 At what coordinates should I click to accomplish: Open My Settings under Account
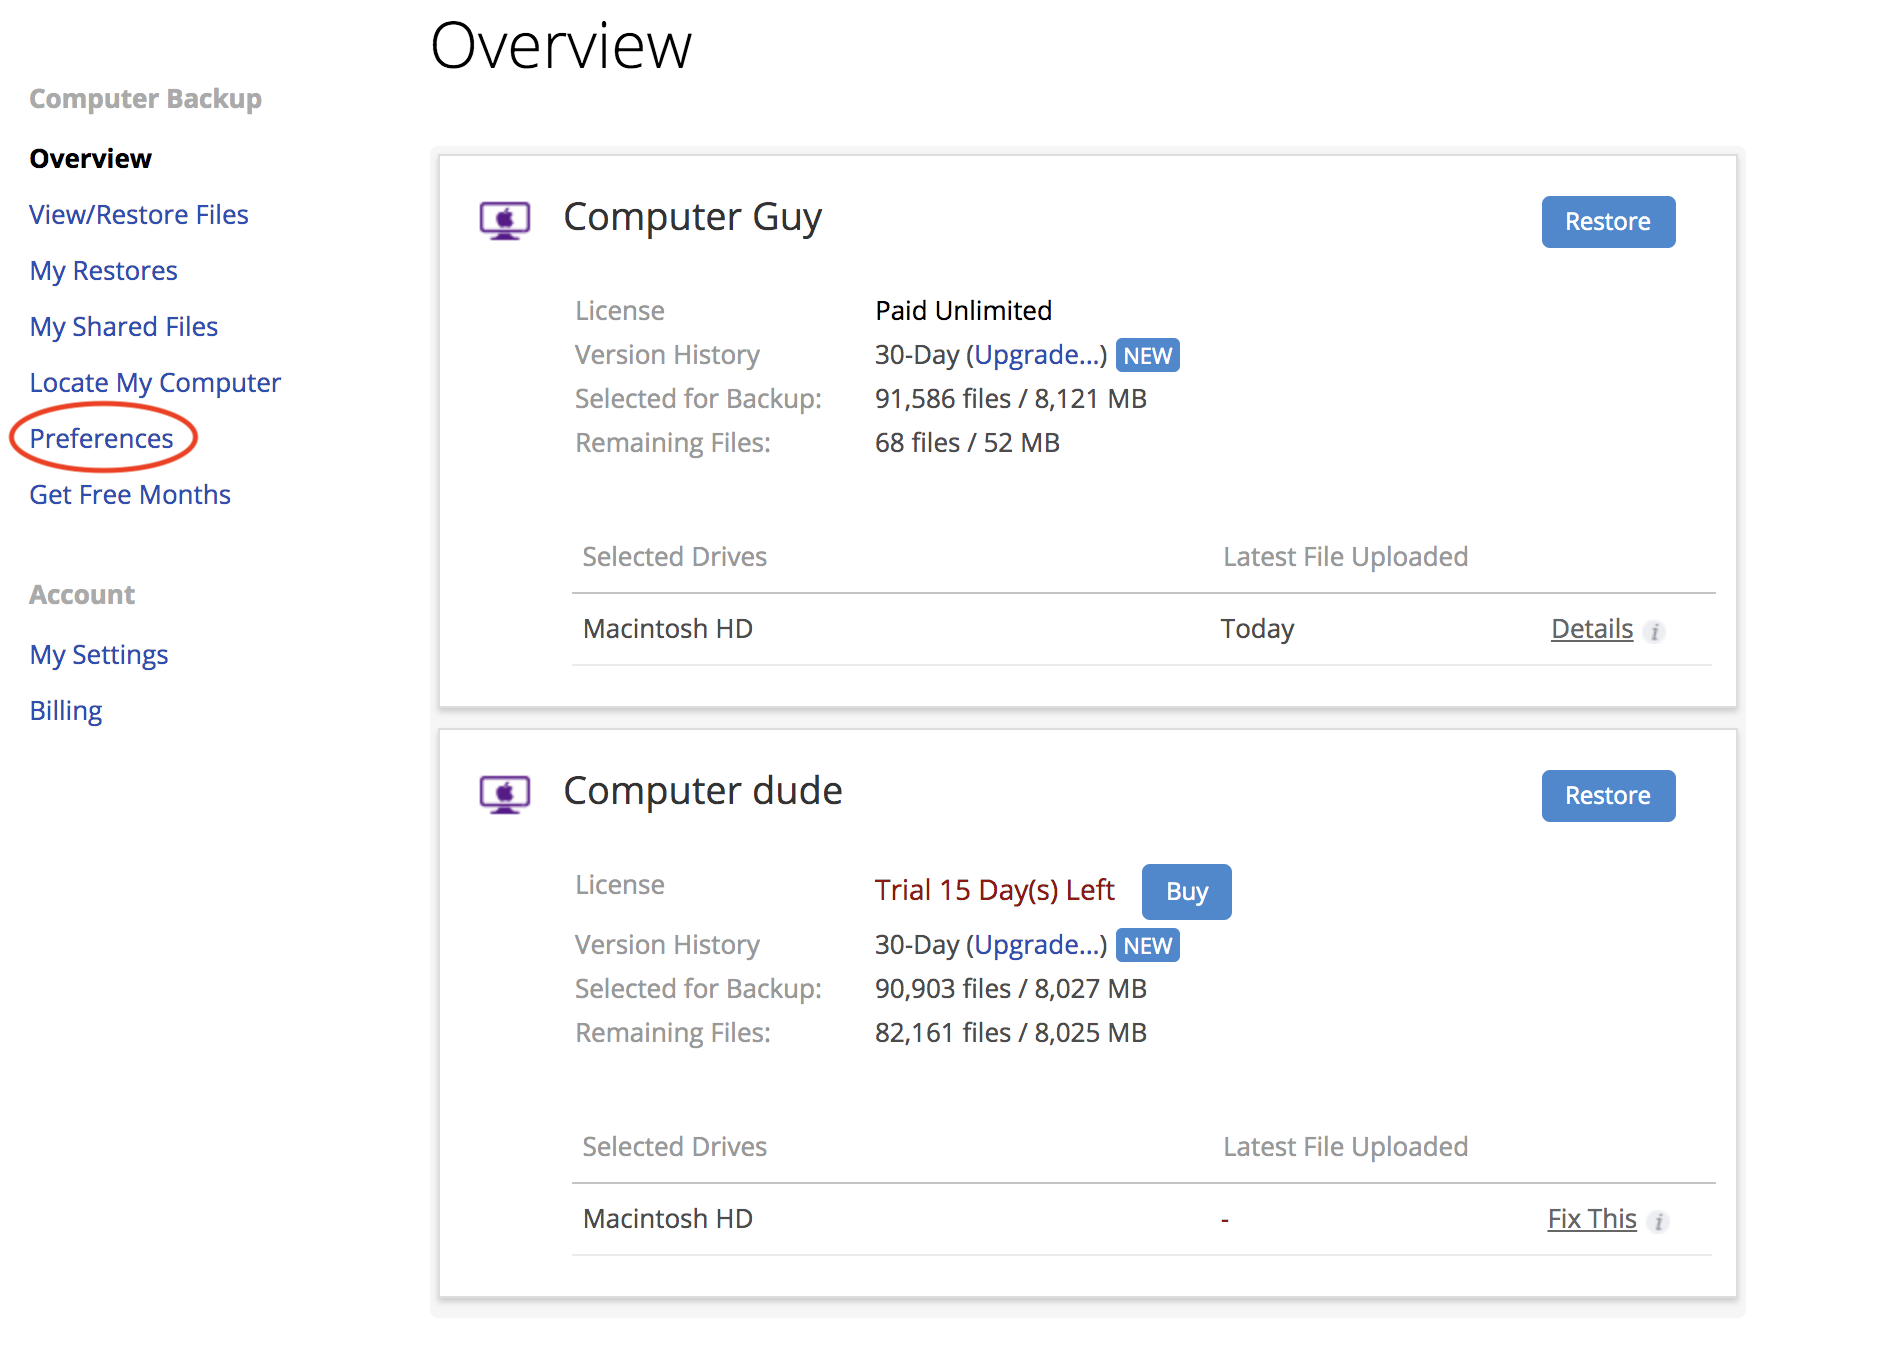[x=99, y=654]
